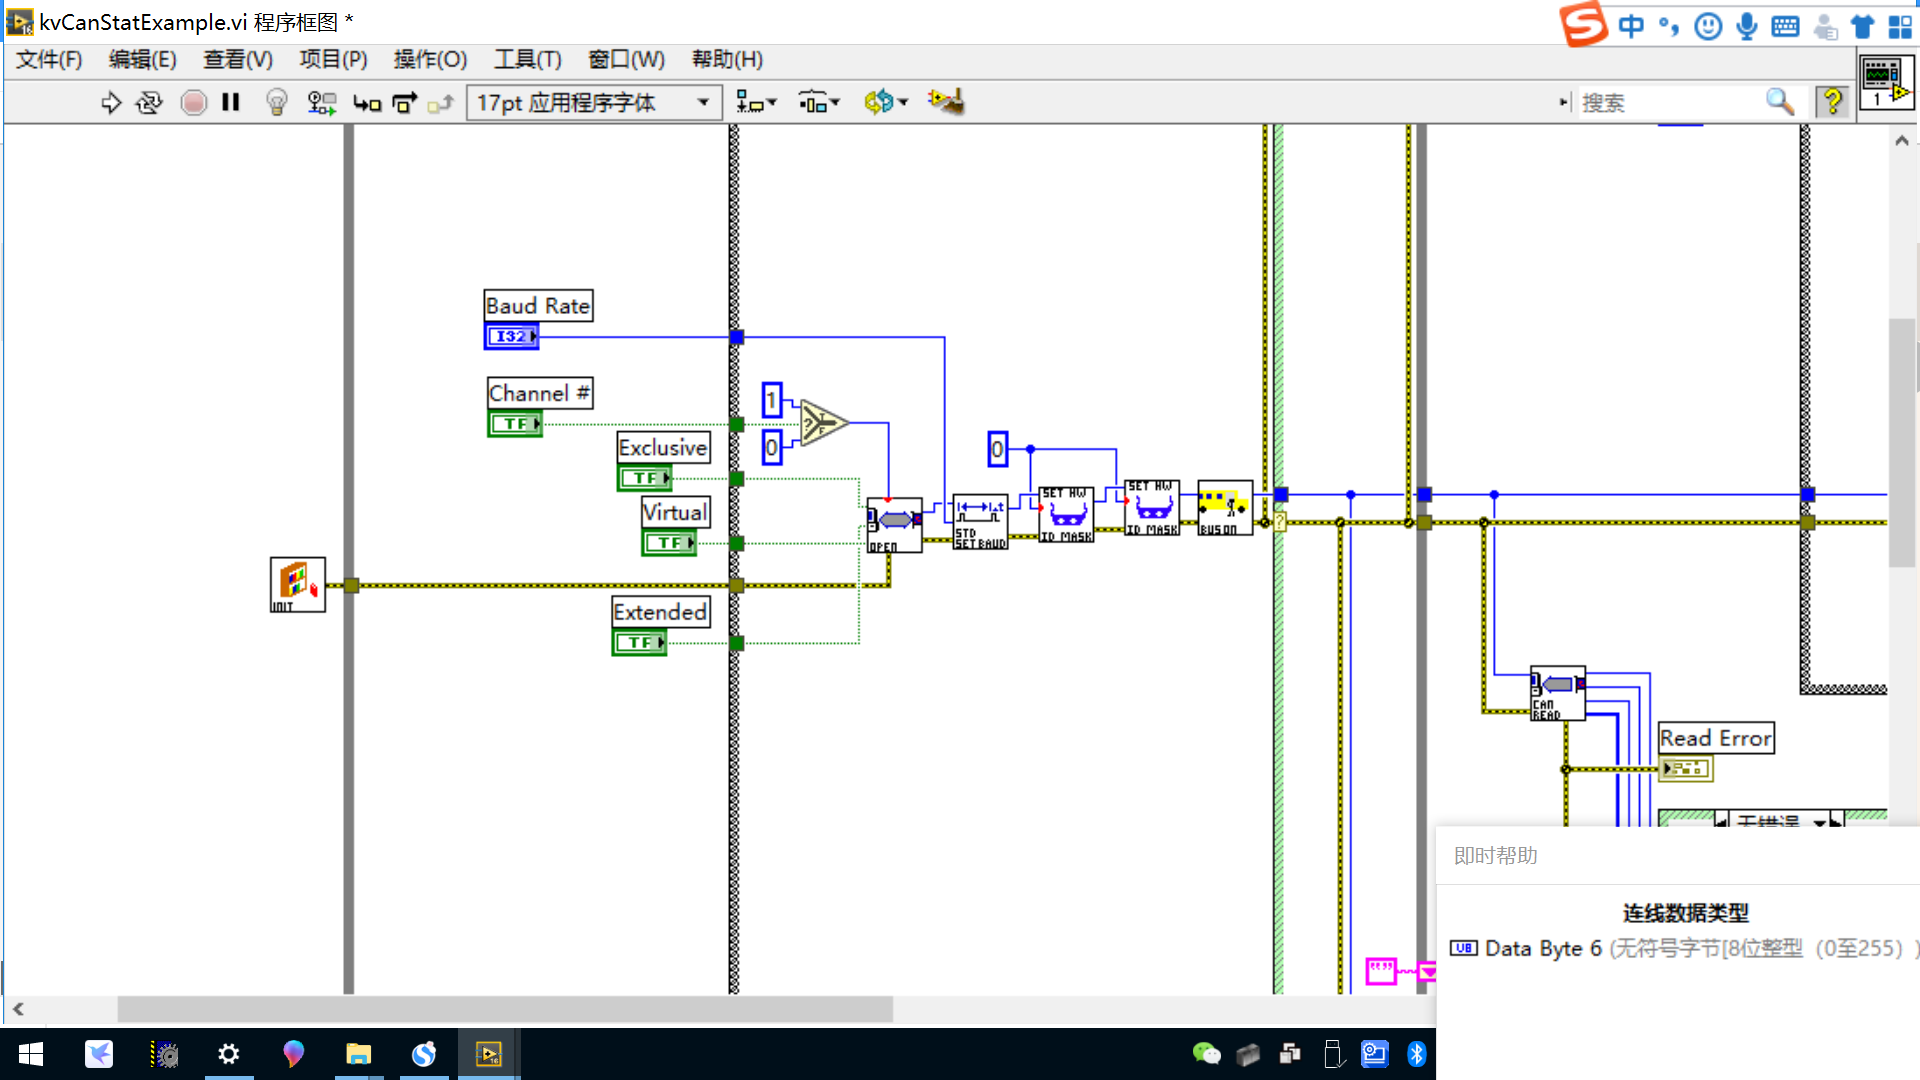Screen dimensions: 1920x1080
Task: Click the Step Over button
Action: tap(404, 102)
